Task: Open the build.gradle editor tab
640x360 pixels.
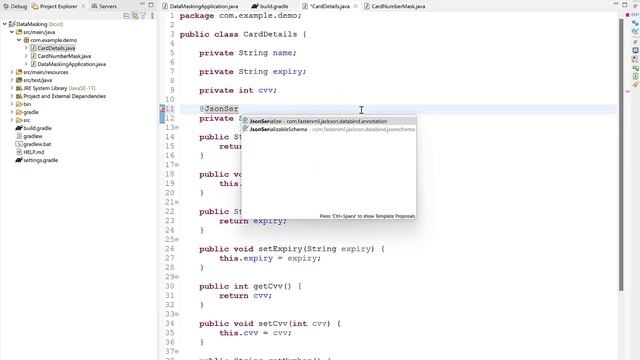Action: (x=270, y=6)
